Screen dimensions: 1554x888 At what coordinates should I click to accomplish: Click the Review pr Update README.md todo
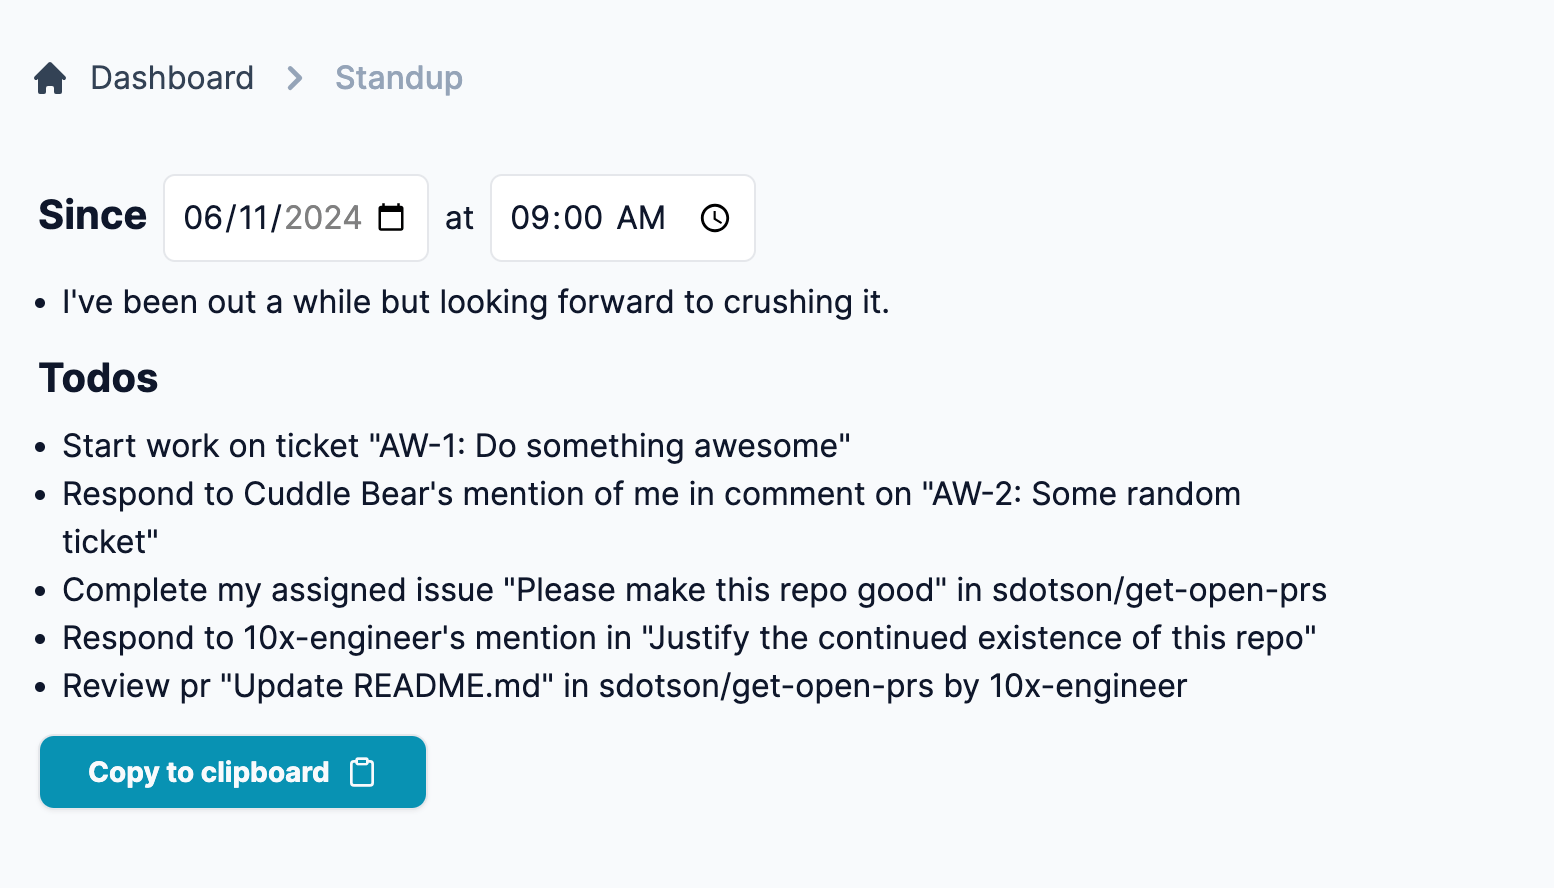(624, 686)
